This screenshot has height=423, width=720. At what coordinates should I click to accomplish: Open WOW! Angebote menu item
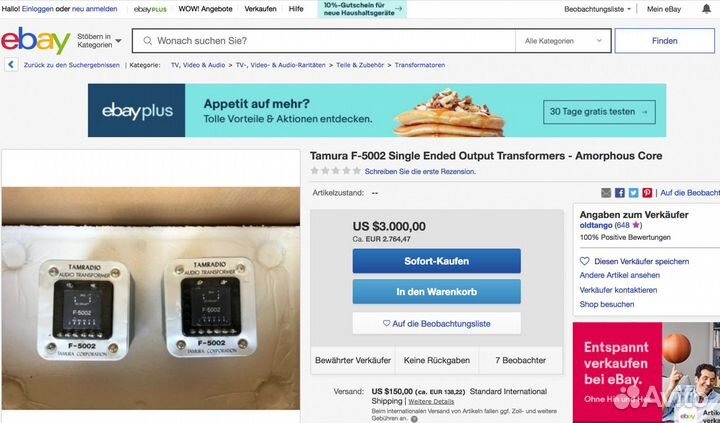tap(205, 9)
